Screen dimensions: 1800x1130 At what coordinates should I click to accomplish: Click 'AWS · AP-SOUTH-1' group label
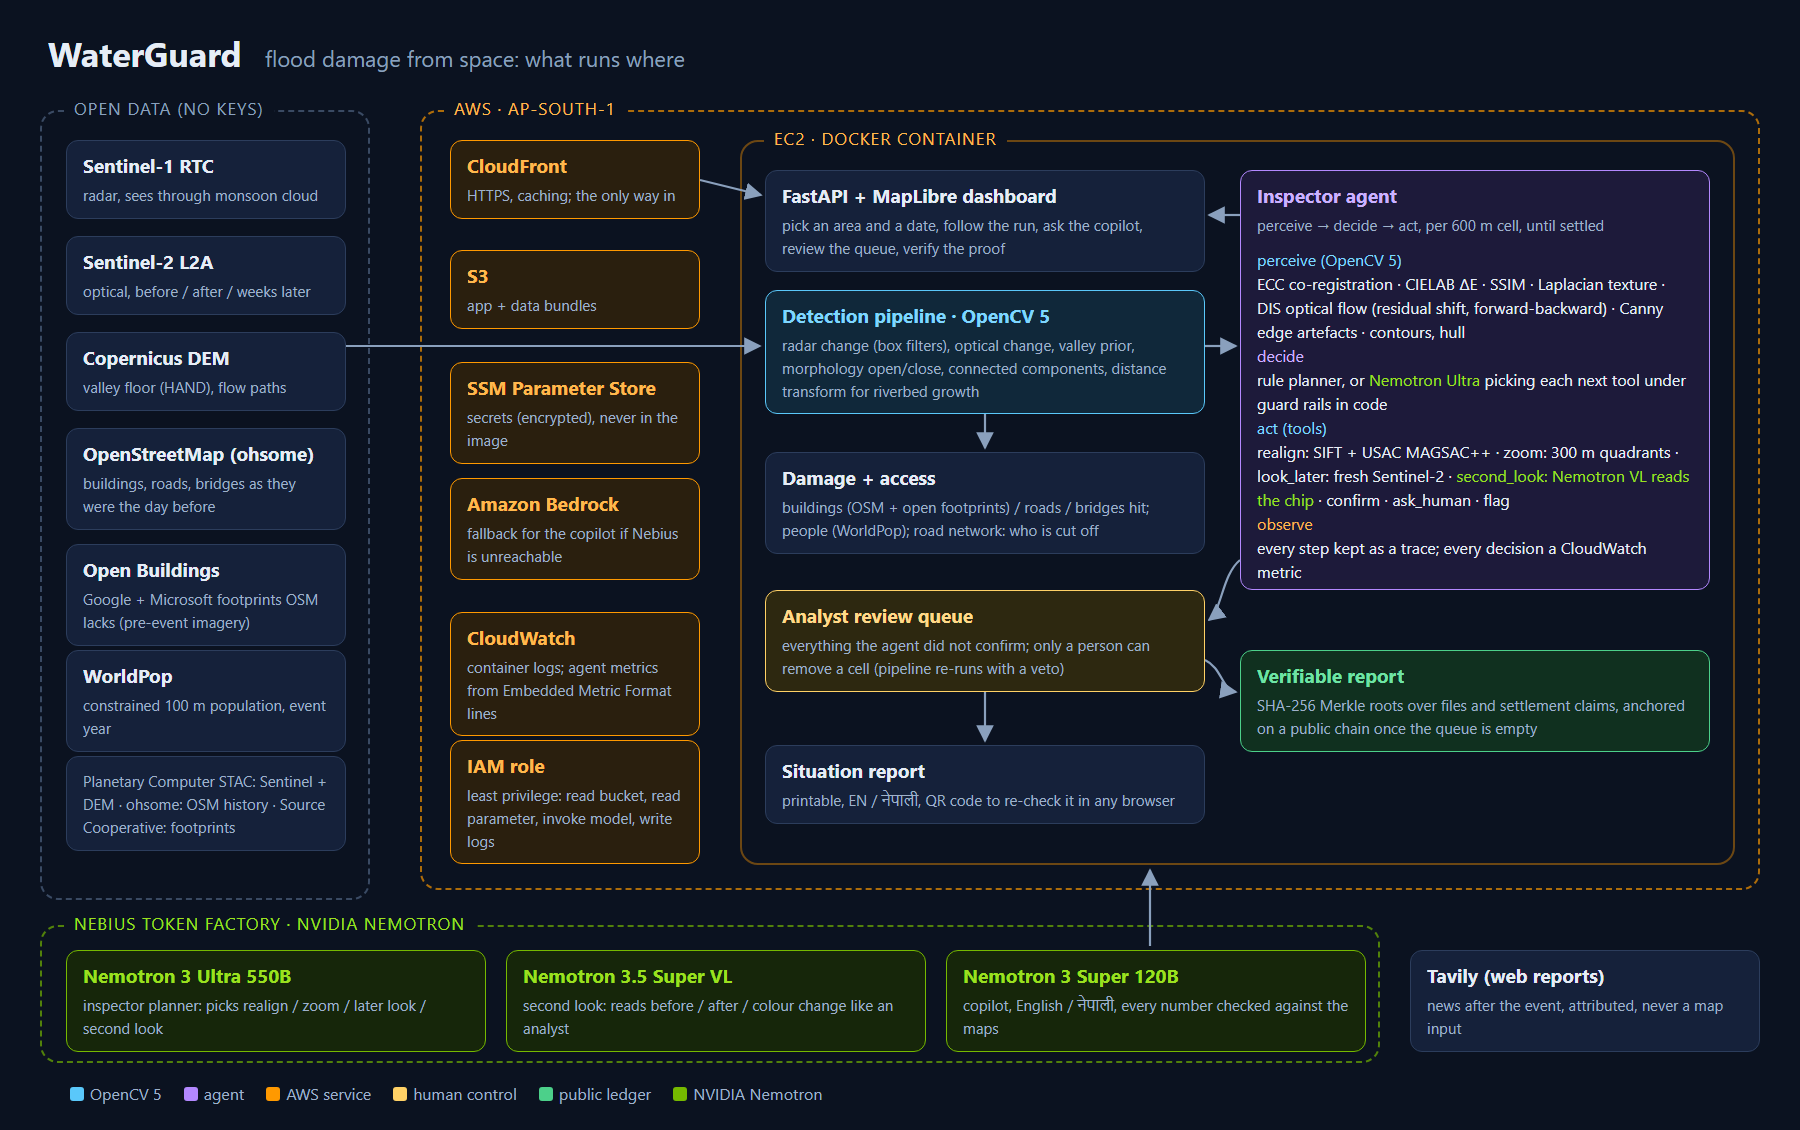[534, 110]
